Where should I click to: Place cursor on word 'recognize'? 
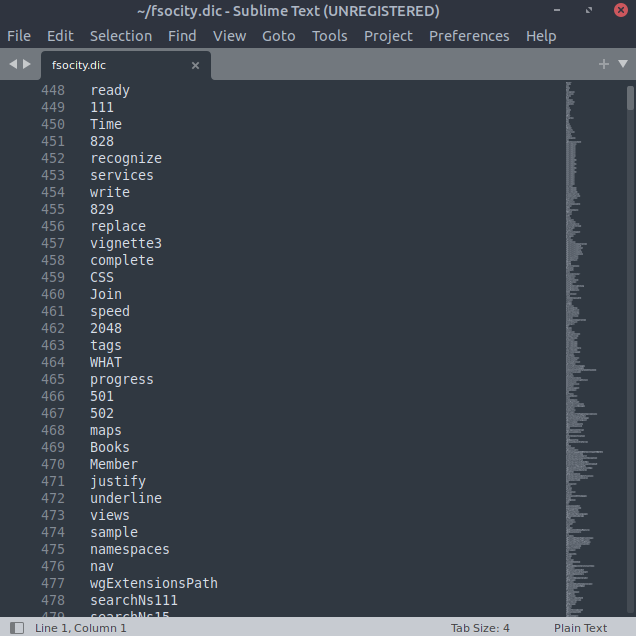(126, 158)
